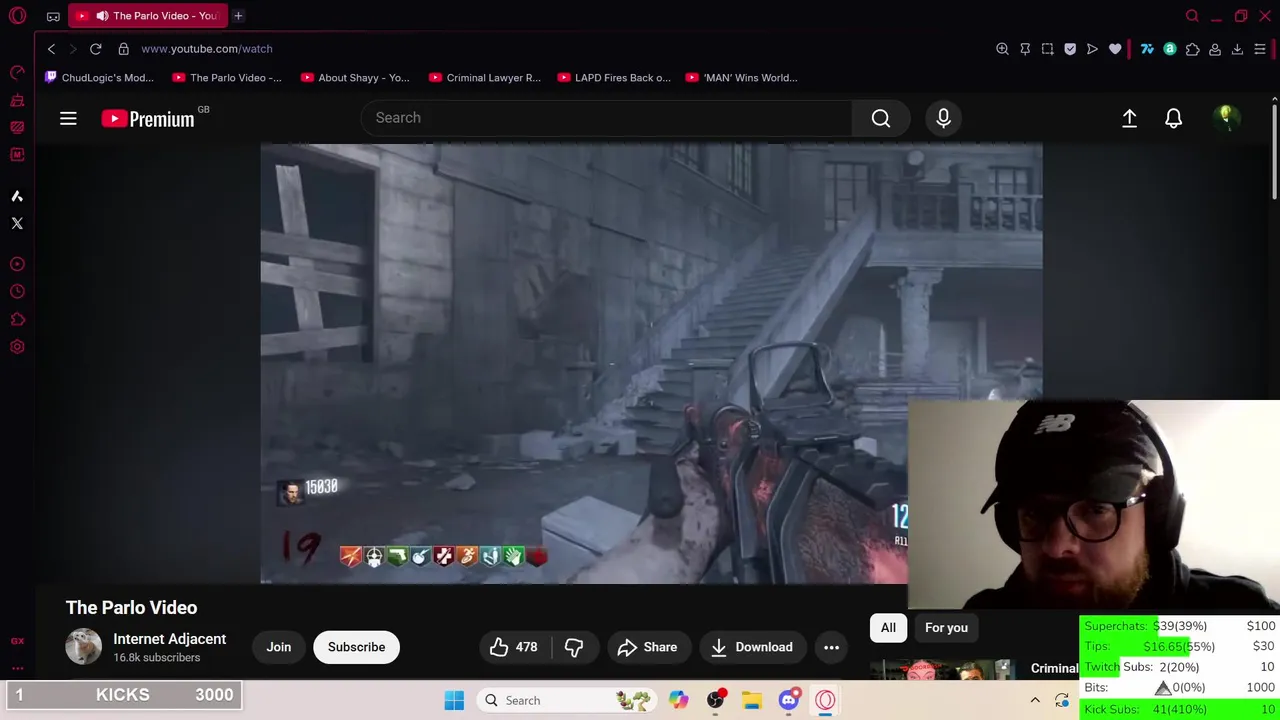Viewport: 1280px width, 720px height.
Task: Open GX Control speedometer in sidebar
Action: click(17, 72)
